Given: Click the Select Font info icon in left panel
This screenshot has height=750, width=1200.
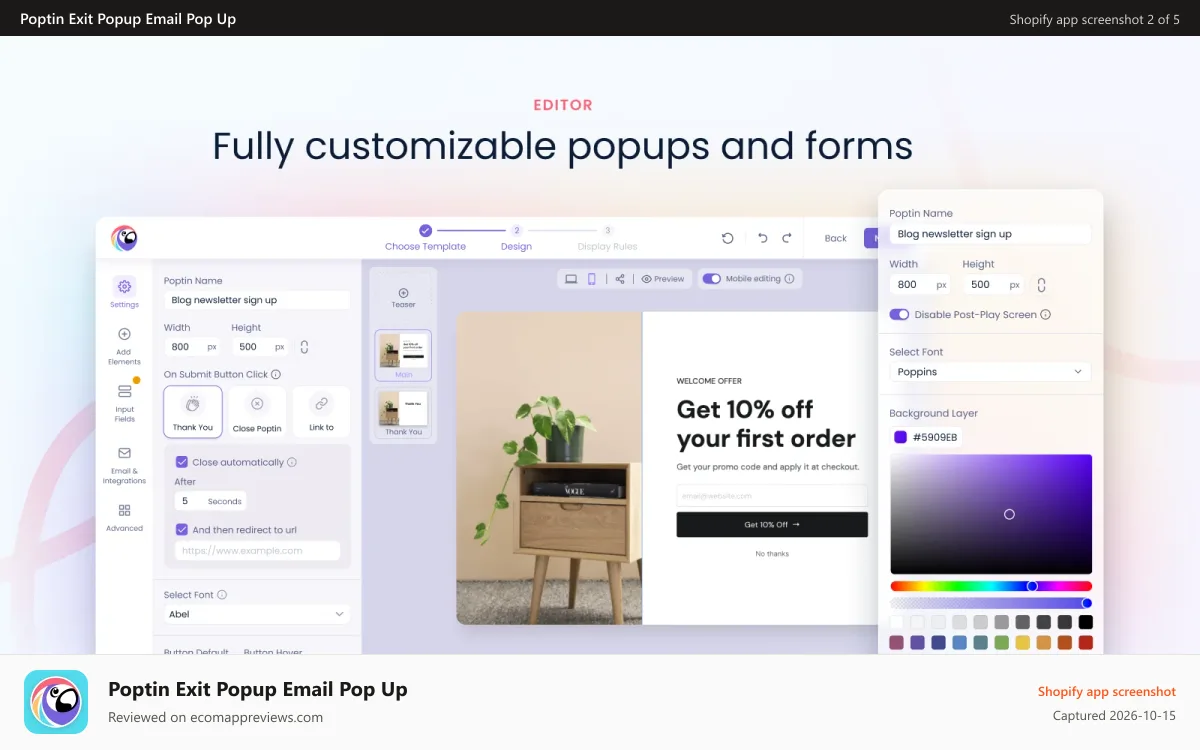Looking at the screenshot, I should pyautogui.click(x=222, y=594).
